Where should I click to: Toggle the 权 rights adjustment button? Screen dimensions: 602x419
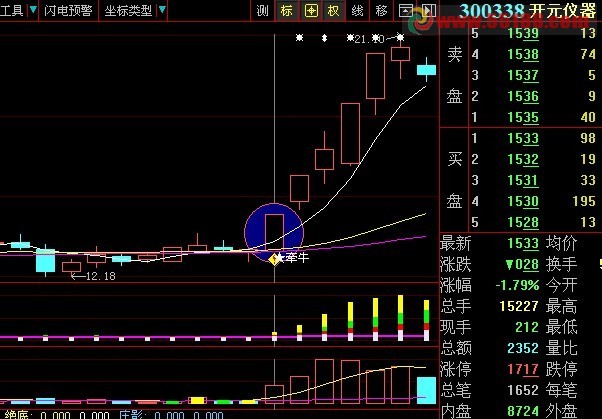click(333, 11)
